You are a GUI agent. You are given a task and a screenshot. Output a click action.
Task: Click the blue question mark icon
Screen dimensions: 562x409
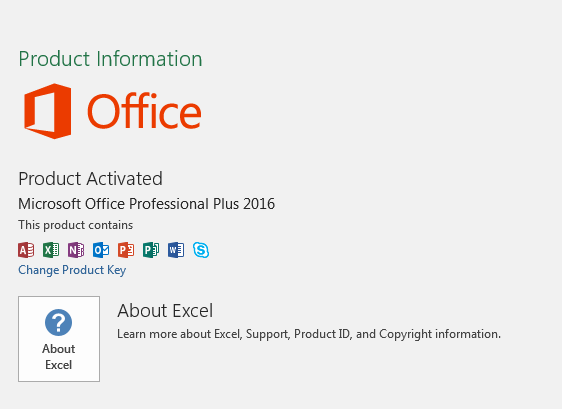58,322
